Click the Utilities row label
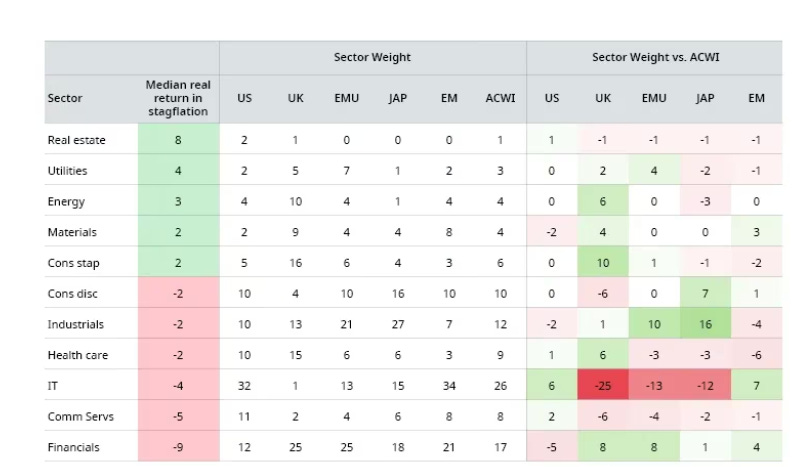 point(67,171)
